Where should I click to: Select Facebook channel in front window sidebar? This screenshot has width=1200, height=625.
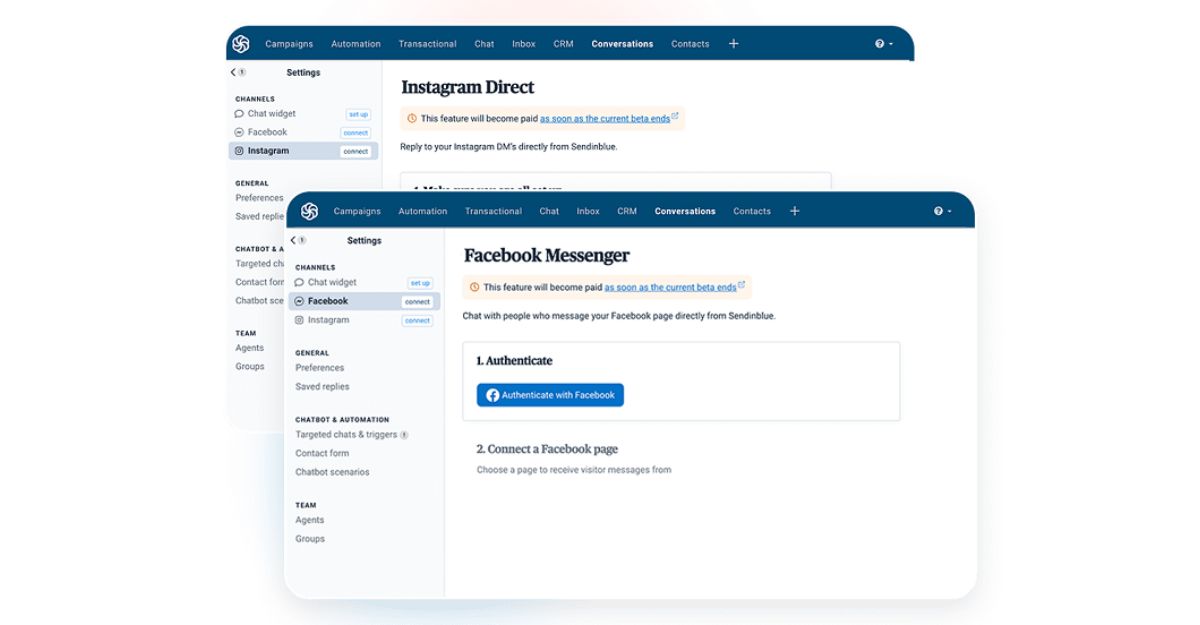[364, 301]
